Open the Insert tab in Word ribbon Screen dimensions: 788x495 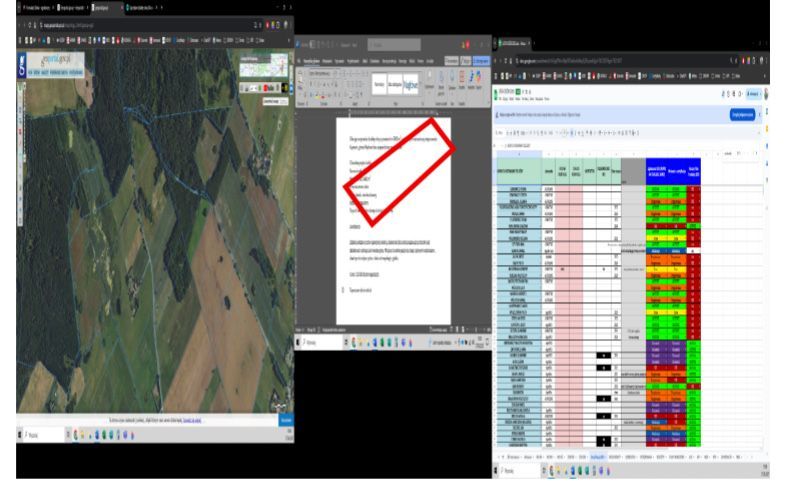tap(324, 61)
